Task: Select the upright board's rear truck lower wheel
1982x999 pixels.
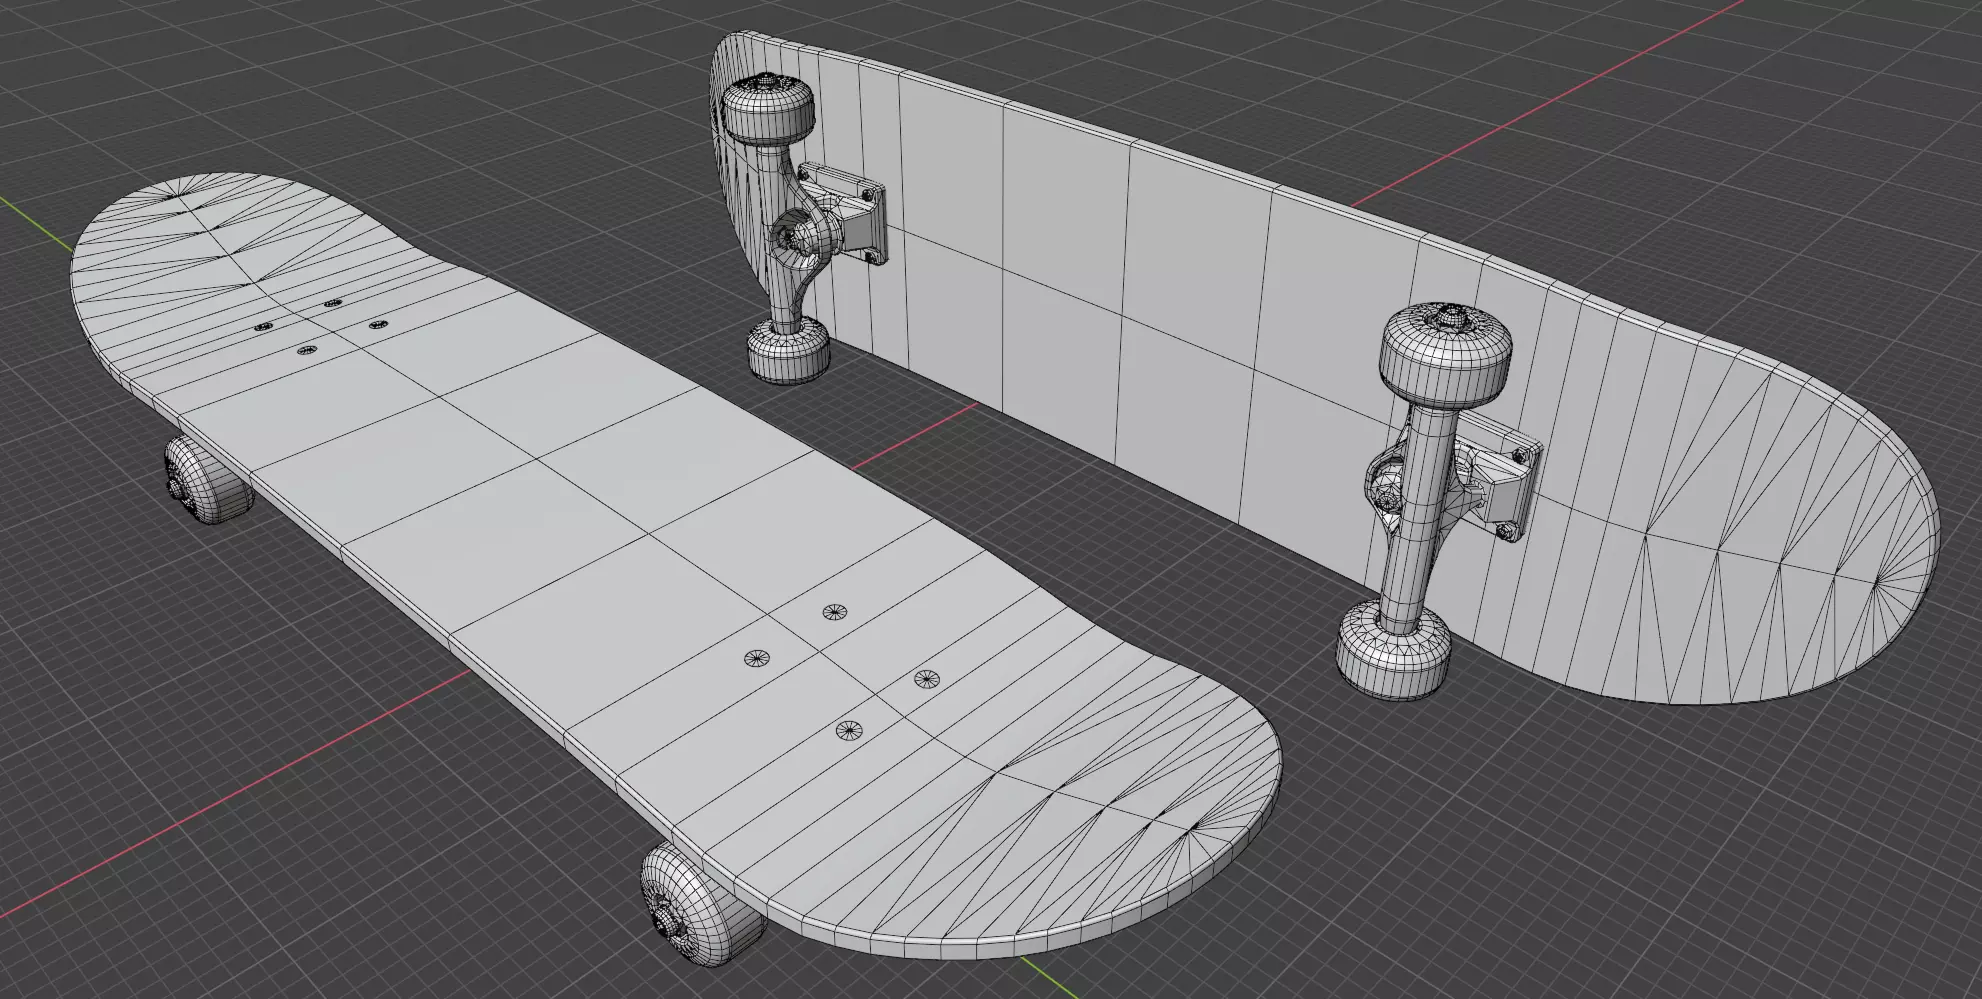Action: 789,350
